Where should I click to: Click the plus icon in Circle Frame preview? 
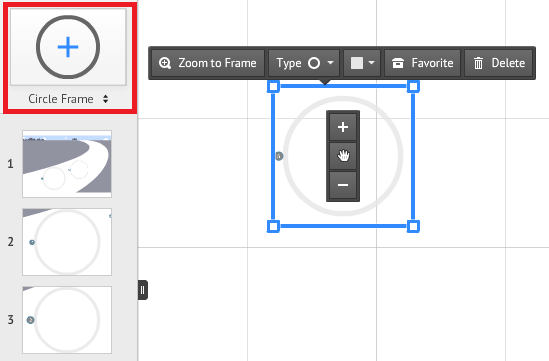click(68, 47)
